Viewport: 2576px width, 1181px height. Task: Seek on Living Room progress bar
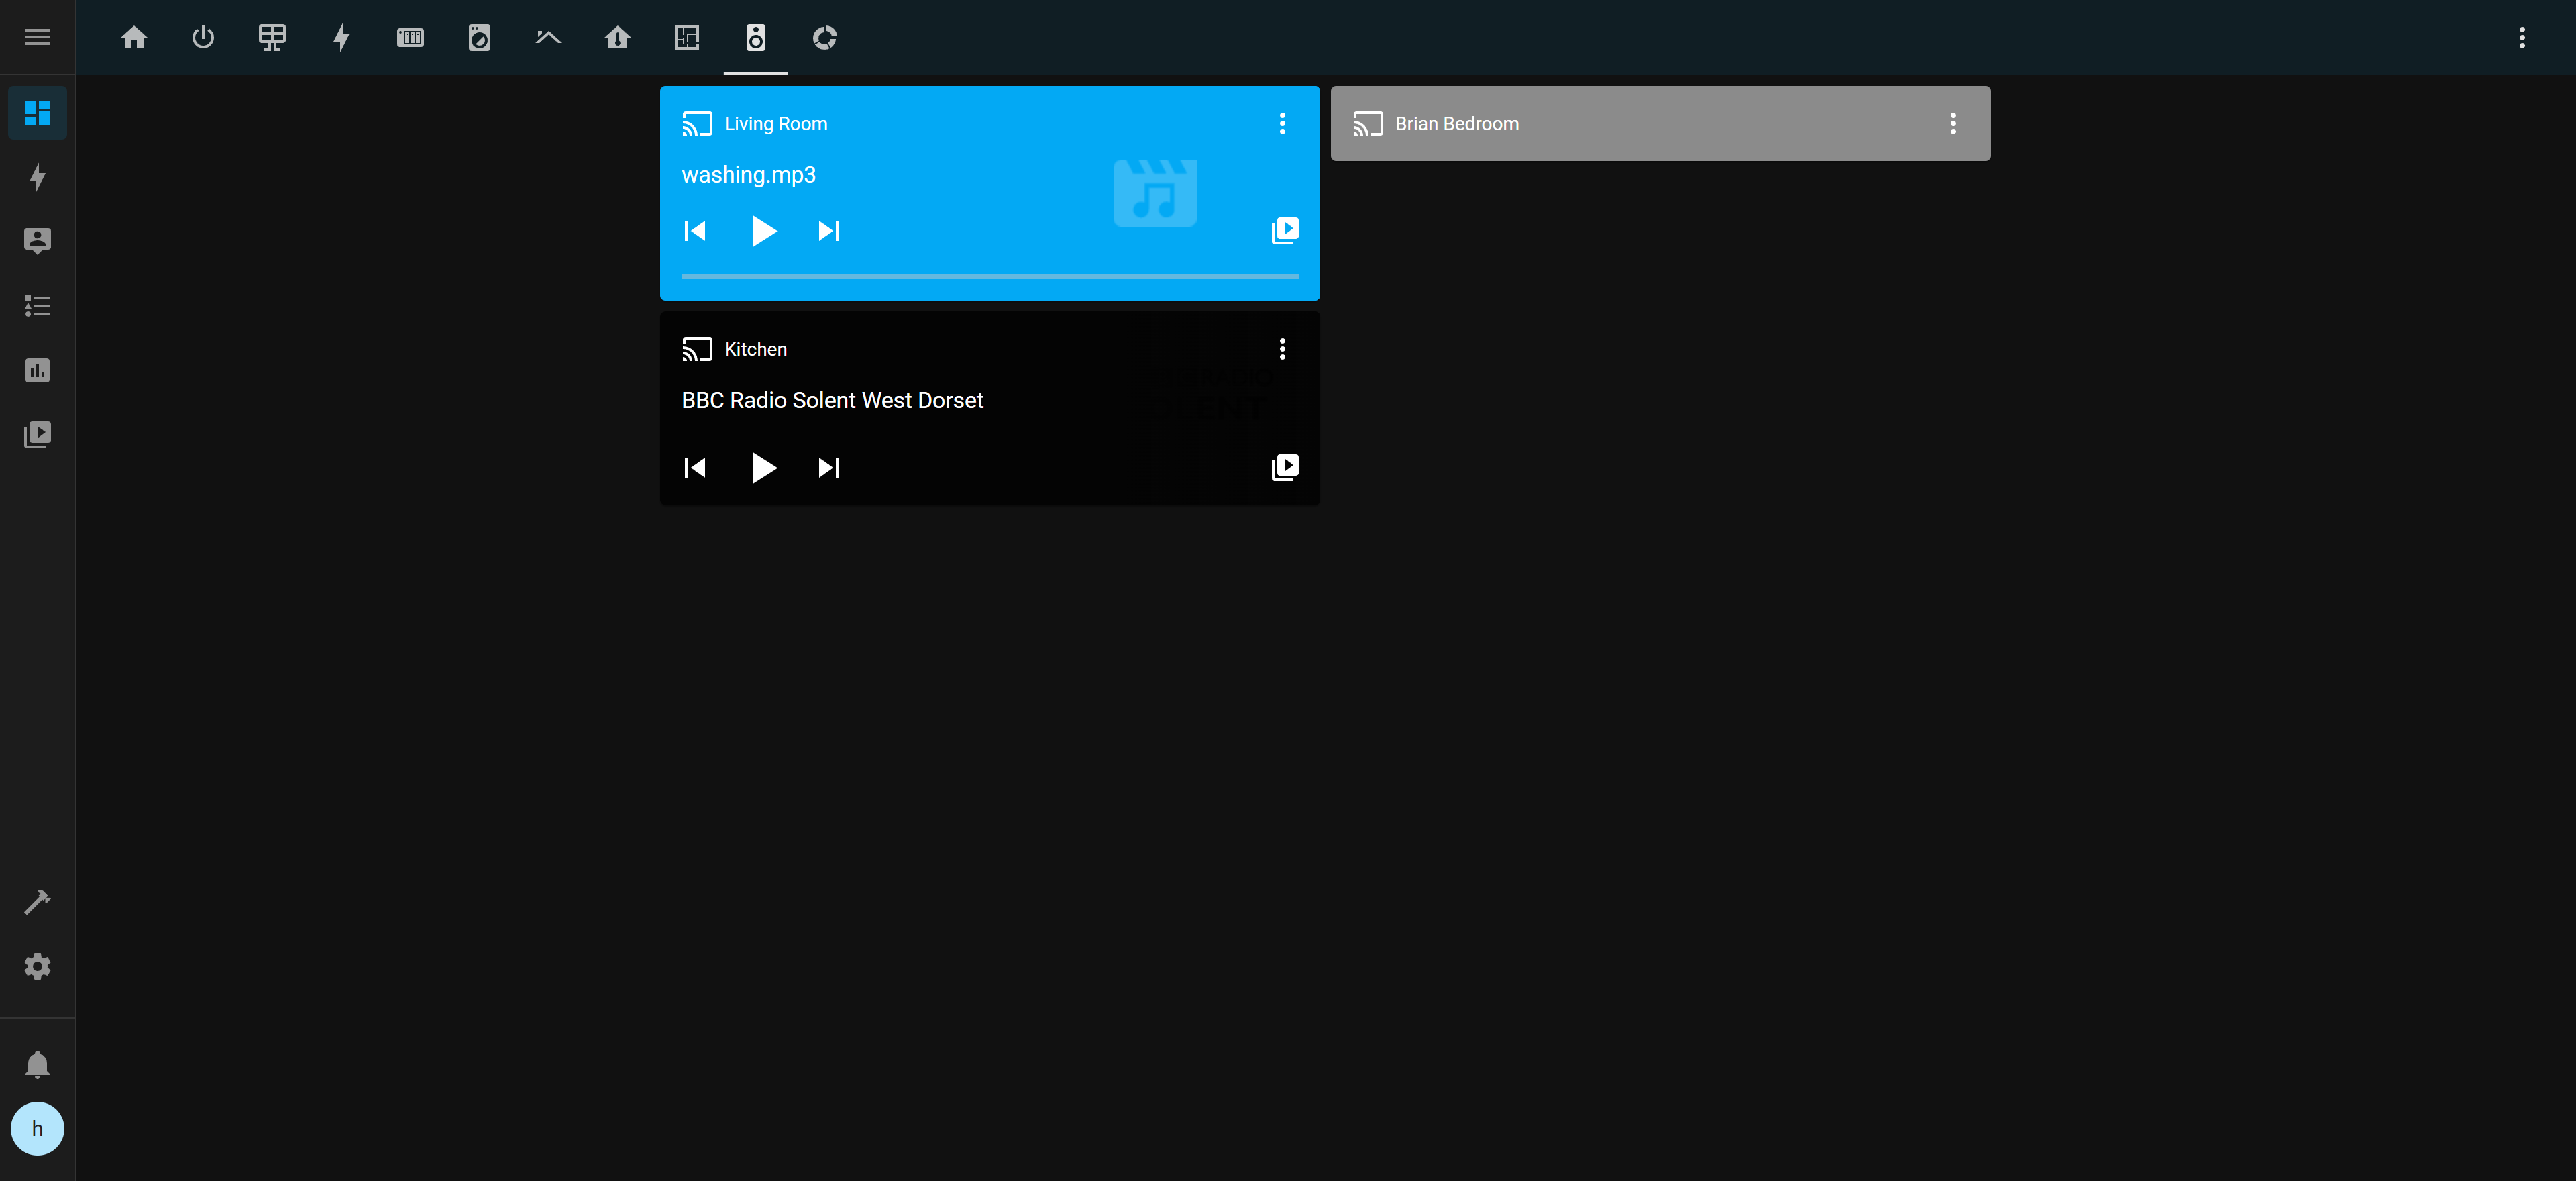point(989,275)
